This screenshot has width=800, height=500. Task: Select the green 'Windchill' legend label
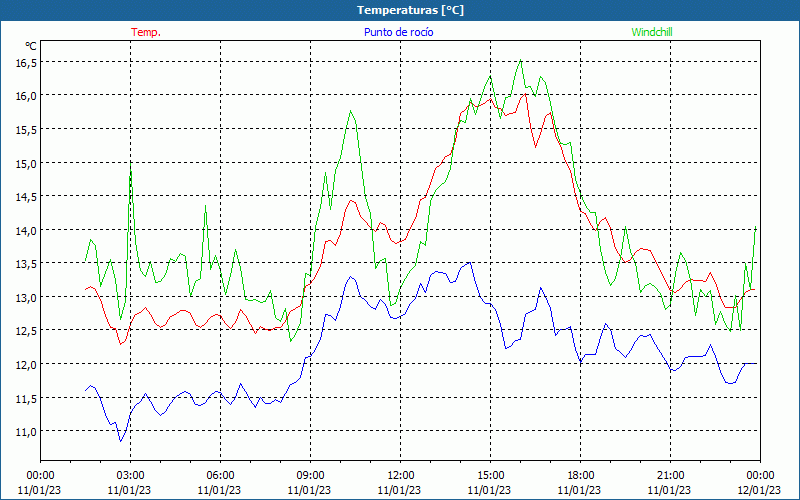click(652, 32)
